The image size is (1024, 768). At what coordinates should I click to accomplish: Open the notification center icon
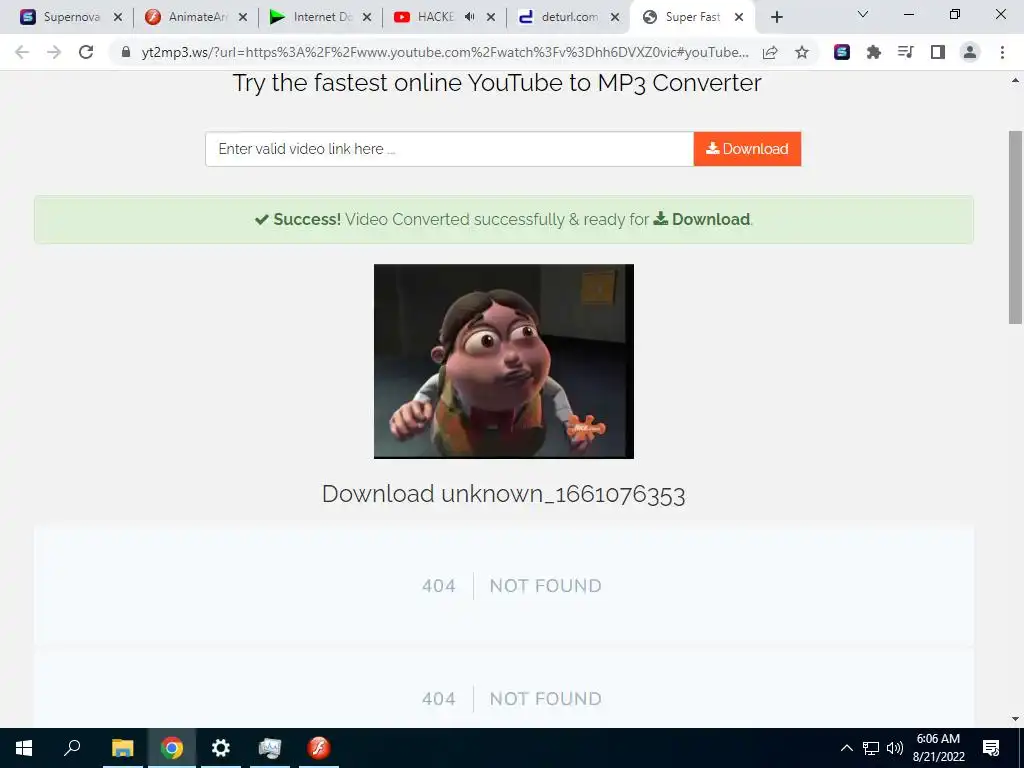tap(991, 748)
